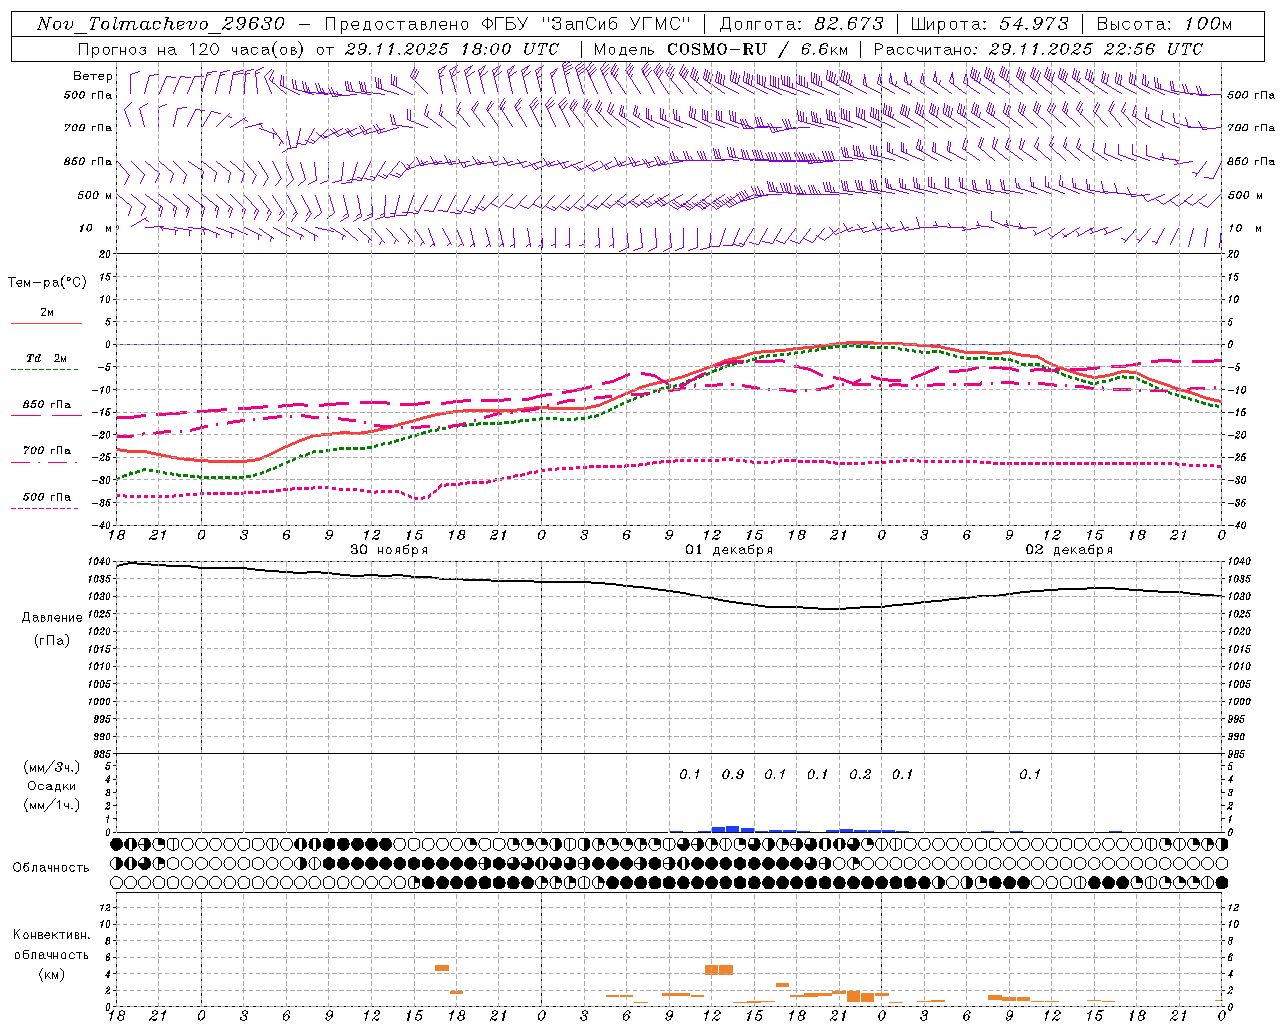Click the longitude value Долгота: 82.673
Screen dimensions: 1280x1024
[802, 23]
